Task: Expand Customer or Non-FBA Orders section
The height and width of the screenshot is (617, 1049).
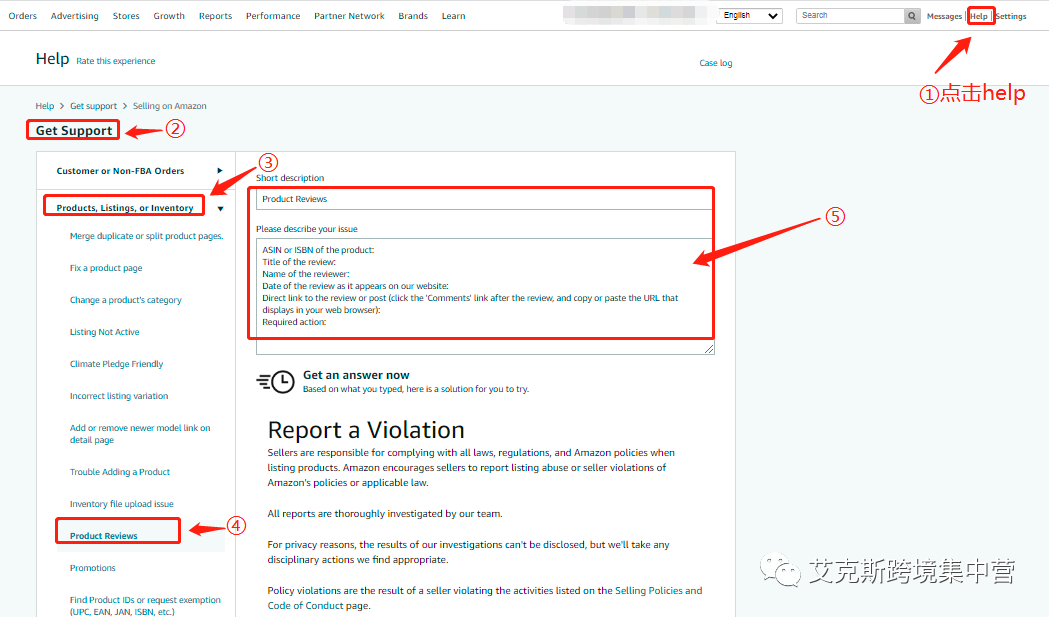Action: [x=219, y=171]
